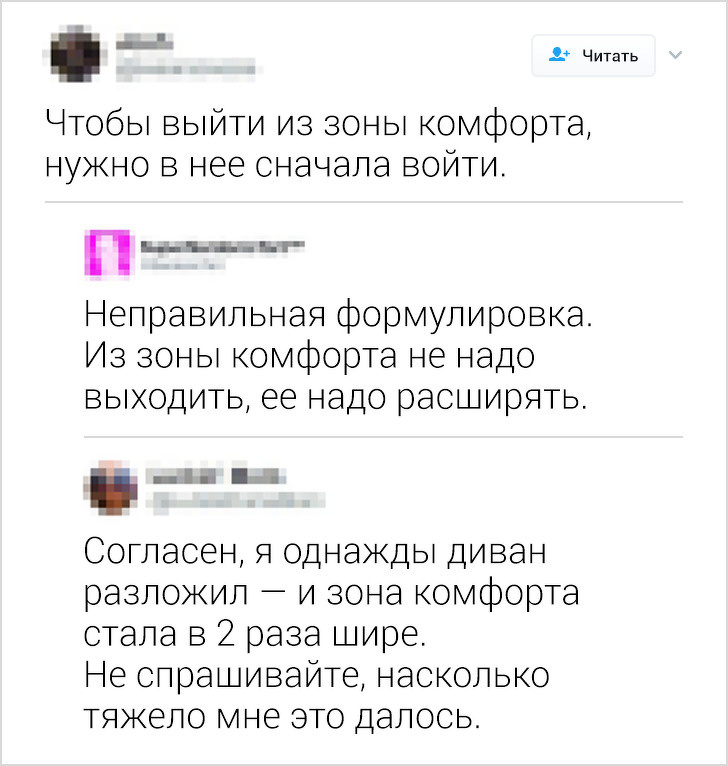This screenshot has width=728, height=766.
Task: Open the reply starting 'Согласен, я однажды диван'
Action: click(316, 552)
